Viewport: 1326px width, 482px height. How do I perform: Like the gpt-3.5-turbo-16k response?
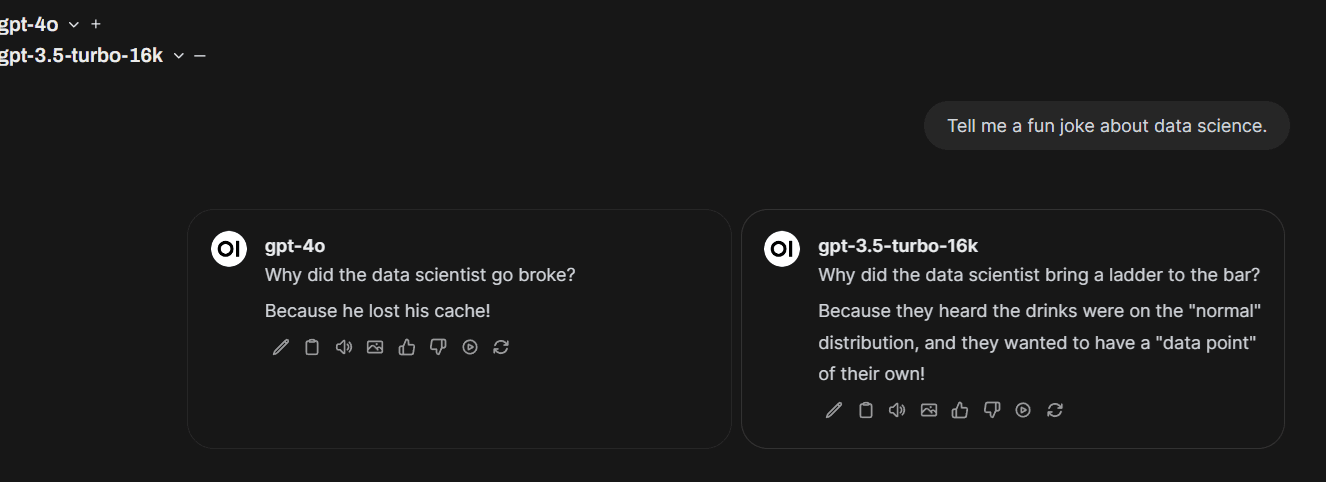[960, 410]
